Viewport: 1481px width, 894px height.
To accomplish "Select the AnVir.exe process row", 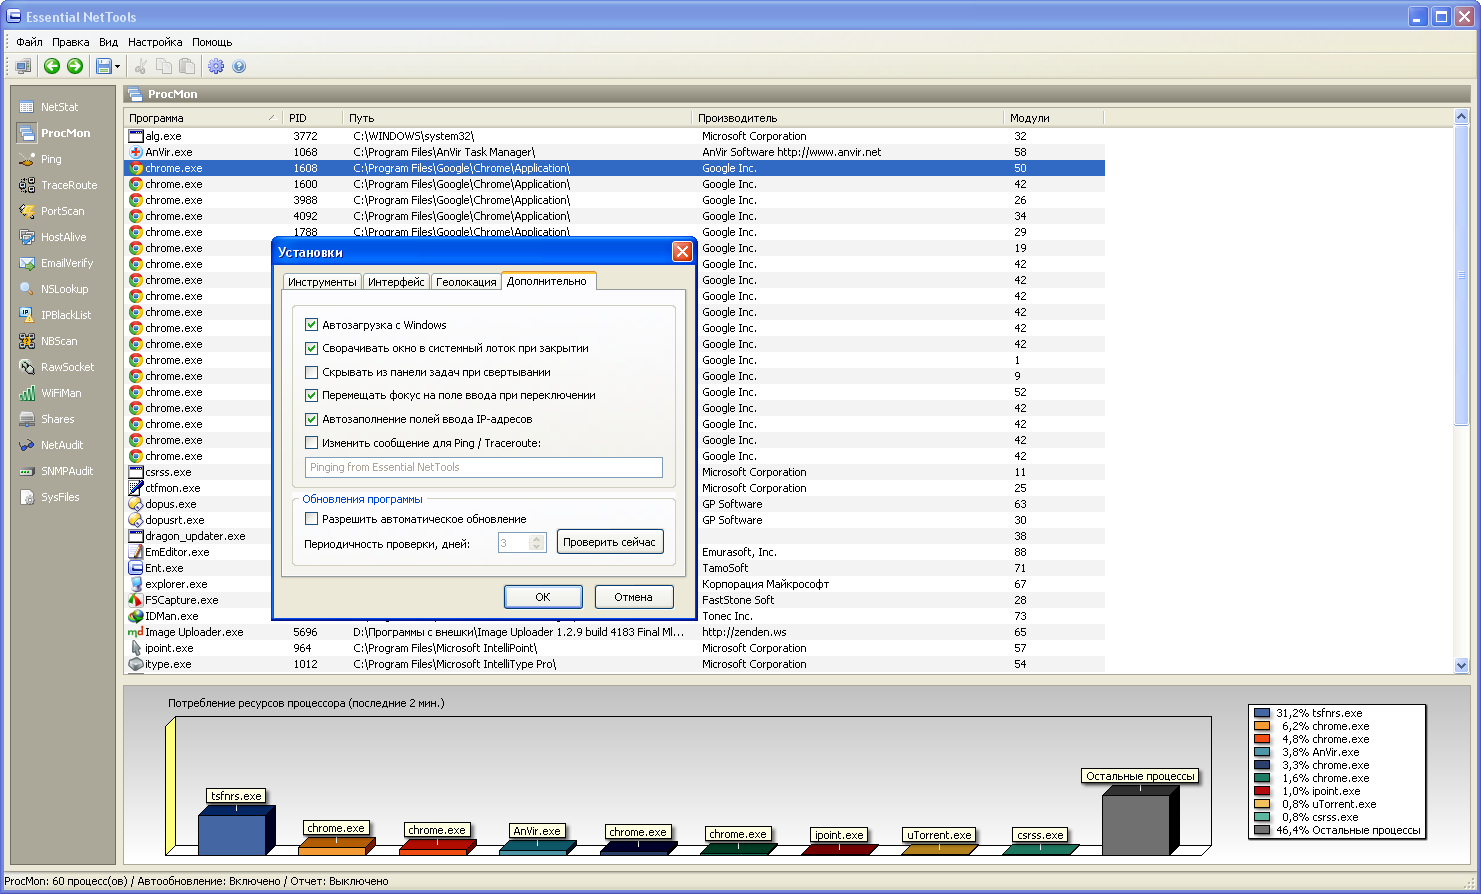I will pyautogui.click(x=614, y=152).
